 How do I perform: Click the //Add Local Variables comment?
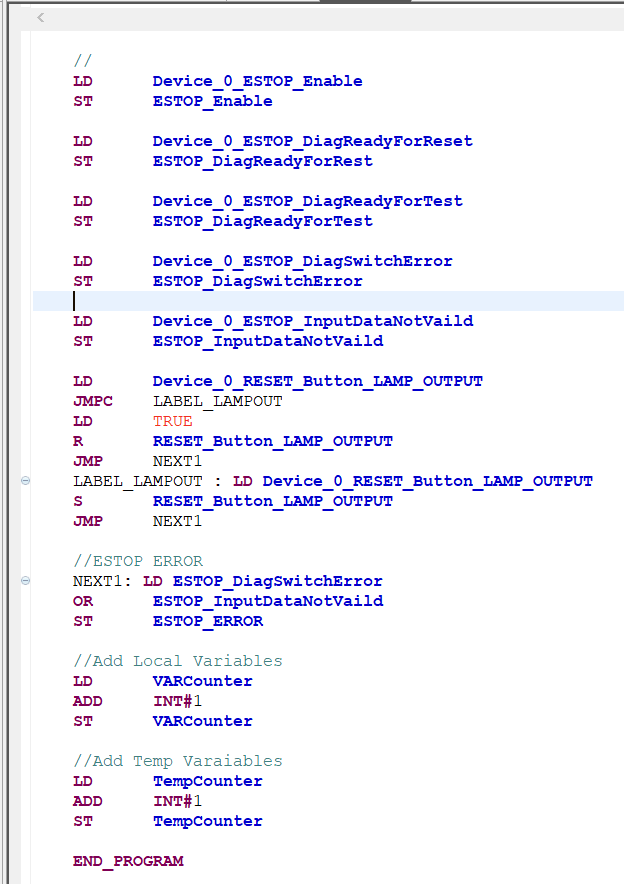coord(178,661)
